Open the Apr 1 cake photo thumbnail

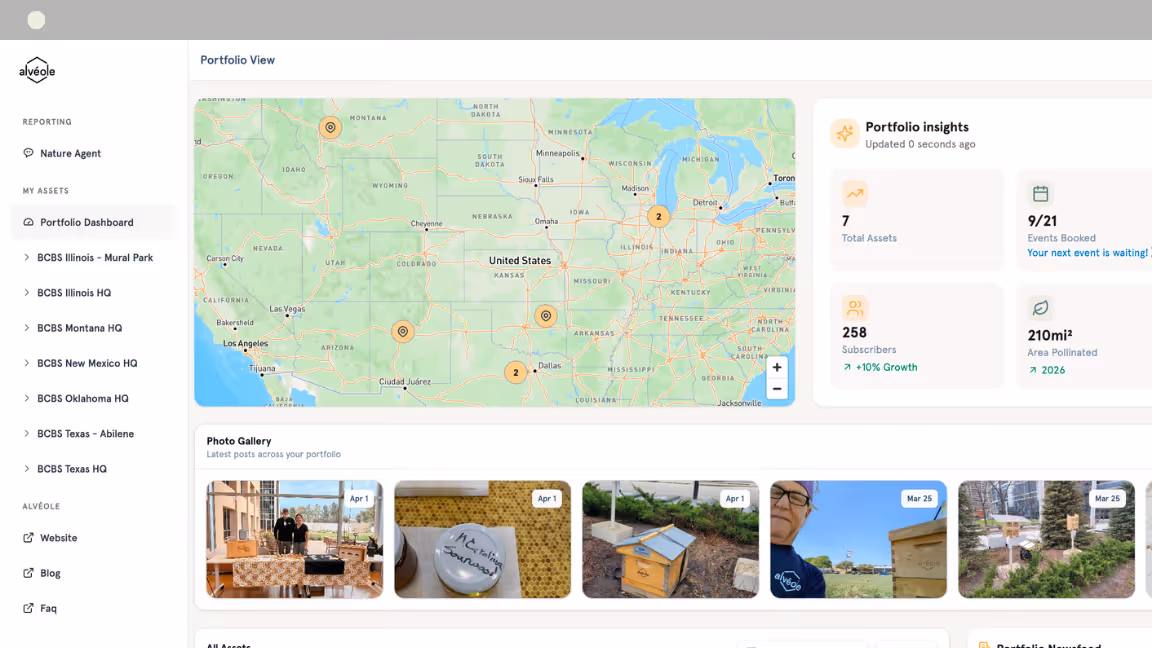pyautogui.click(x=483, y=539)
